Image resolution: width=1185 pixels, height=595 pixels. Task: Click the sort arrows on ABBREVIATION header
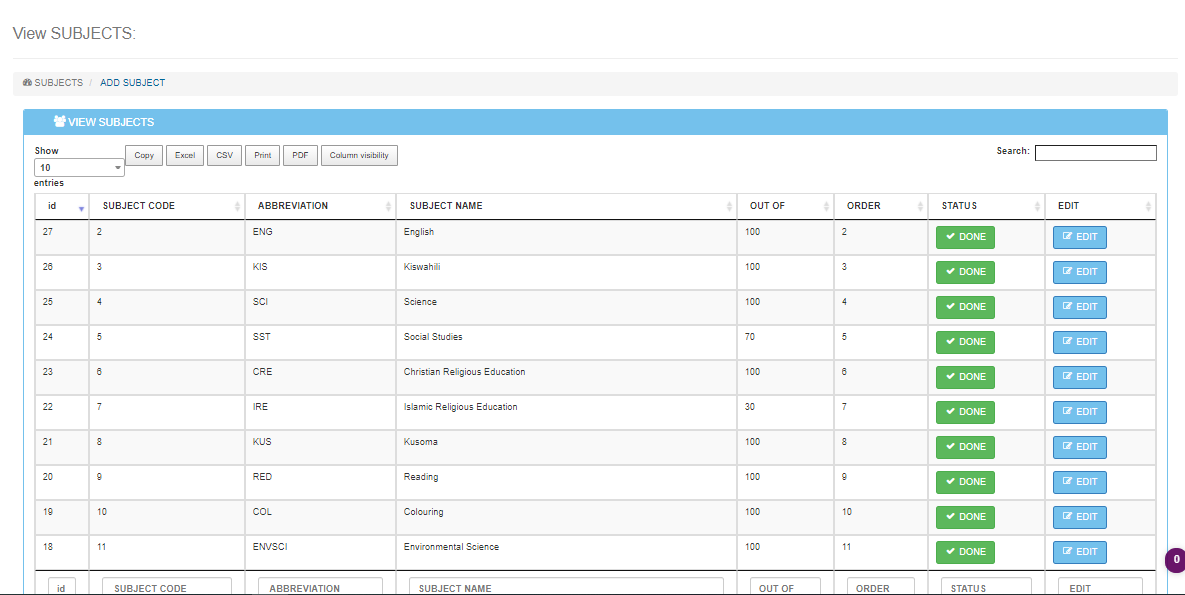click(388, 206)
